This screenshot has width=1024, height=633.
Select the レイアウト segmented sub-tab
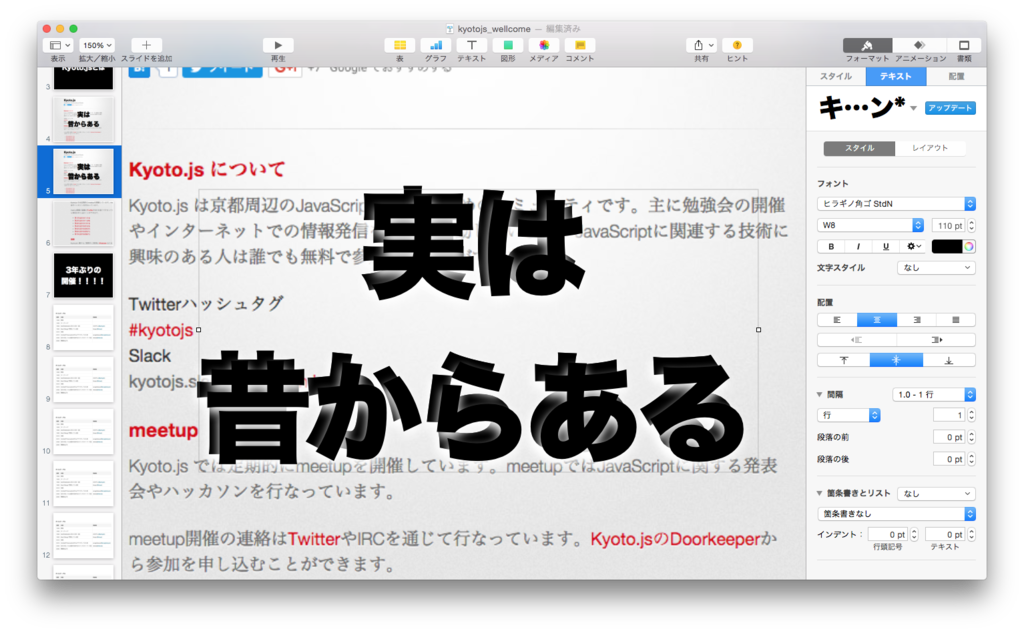pyautogui.click(x=930, y=148)
